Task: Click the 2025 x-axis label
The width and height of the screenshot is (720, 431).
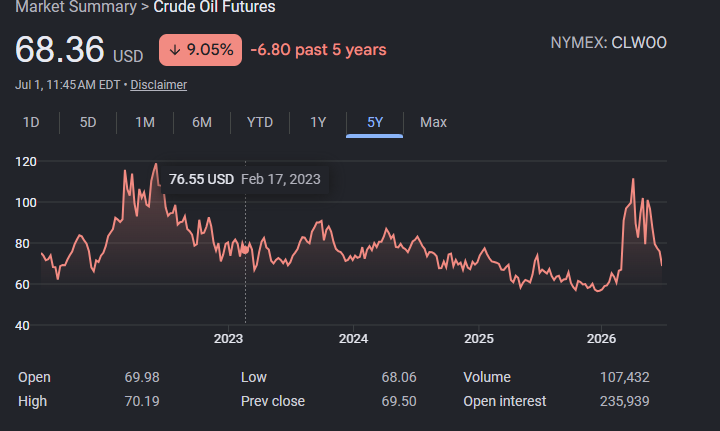Action: (x=478, y=339)
